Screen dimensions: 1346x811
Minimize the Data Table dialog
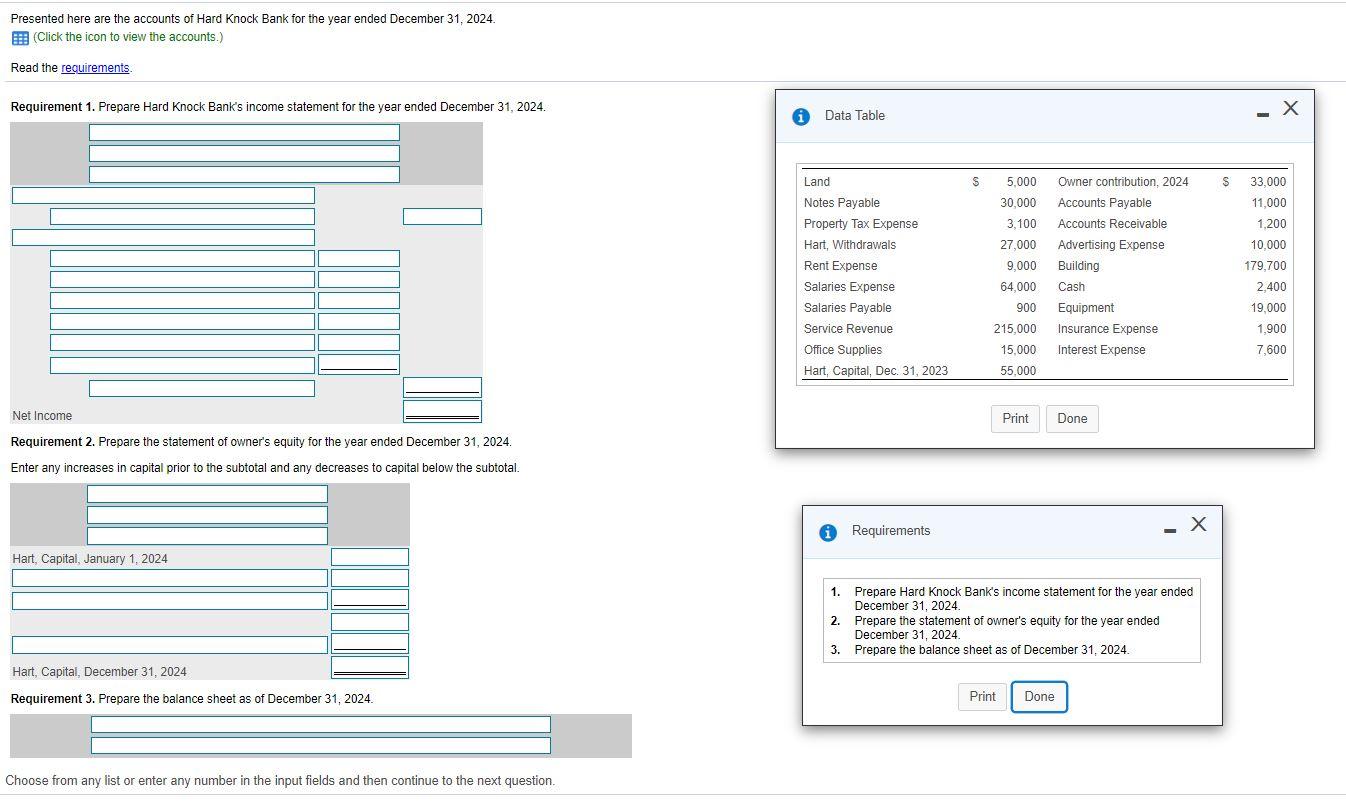pos(1263,115)
